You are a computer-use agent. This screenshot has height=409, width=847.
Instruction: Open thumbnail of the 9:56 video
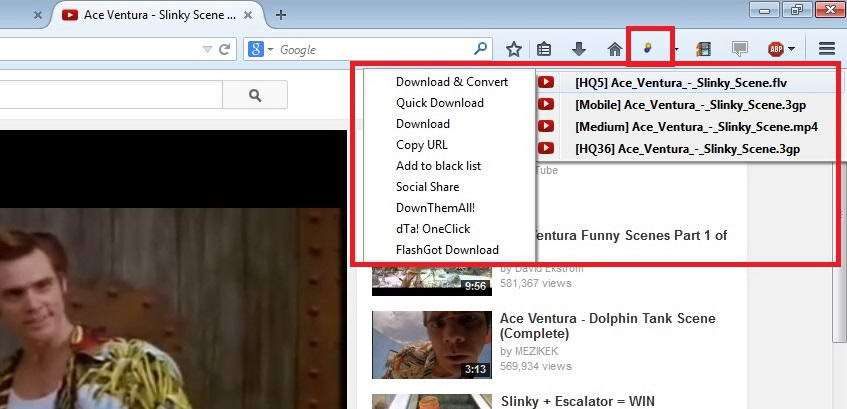click(432, 281)
